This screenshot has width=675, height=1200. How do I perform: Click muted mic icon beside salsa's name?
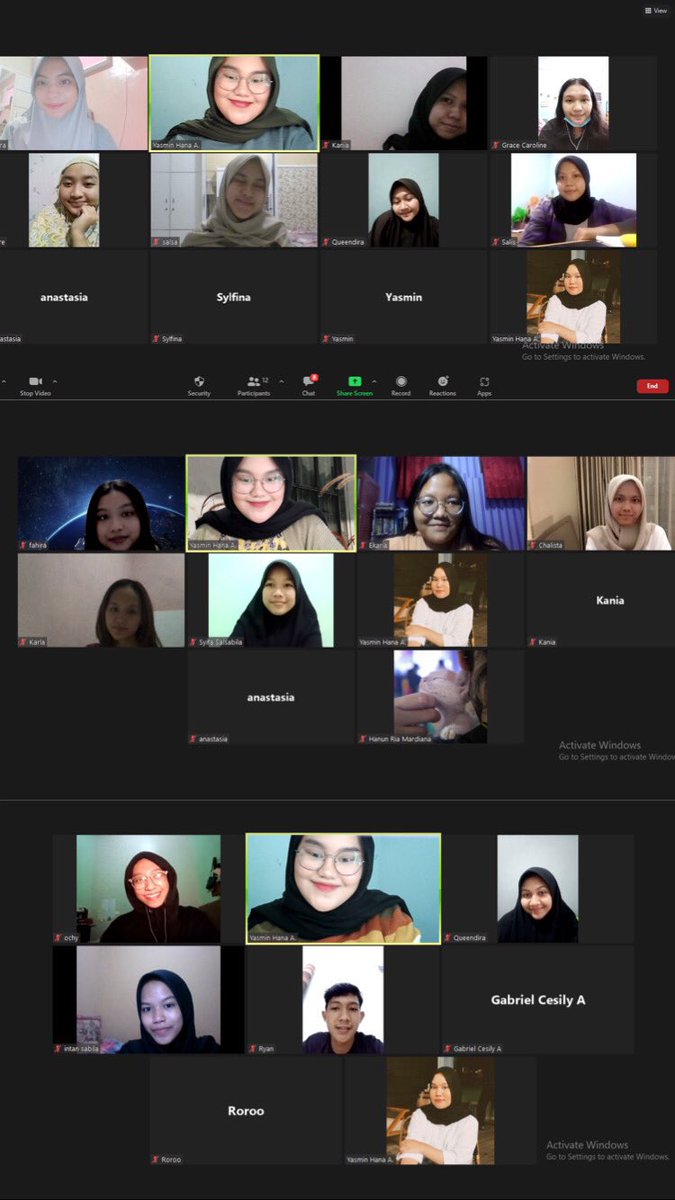(156, 242)
